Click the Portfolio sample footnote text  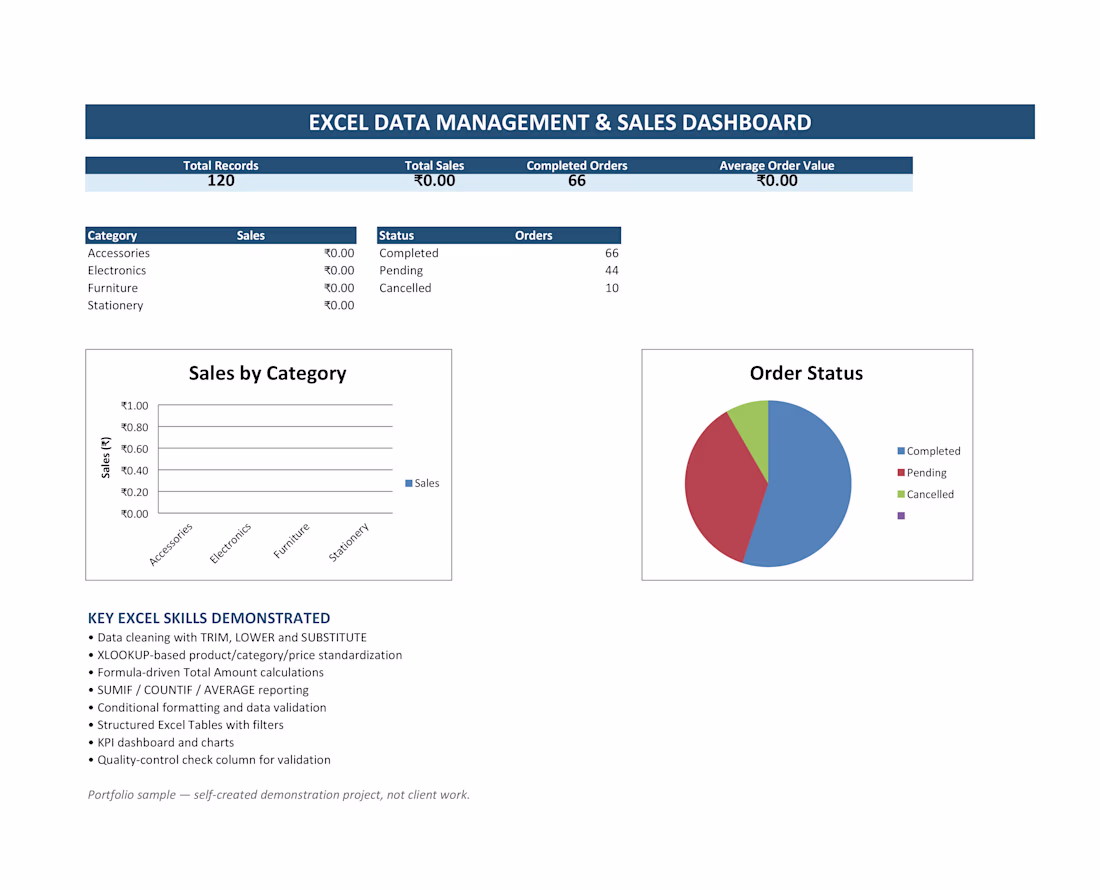click(279, 795)
